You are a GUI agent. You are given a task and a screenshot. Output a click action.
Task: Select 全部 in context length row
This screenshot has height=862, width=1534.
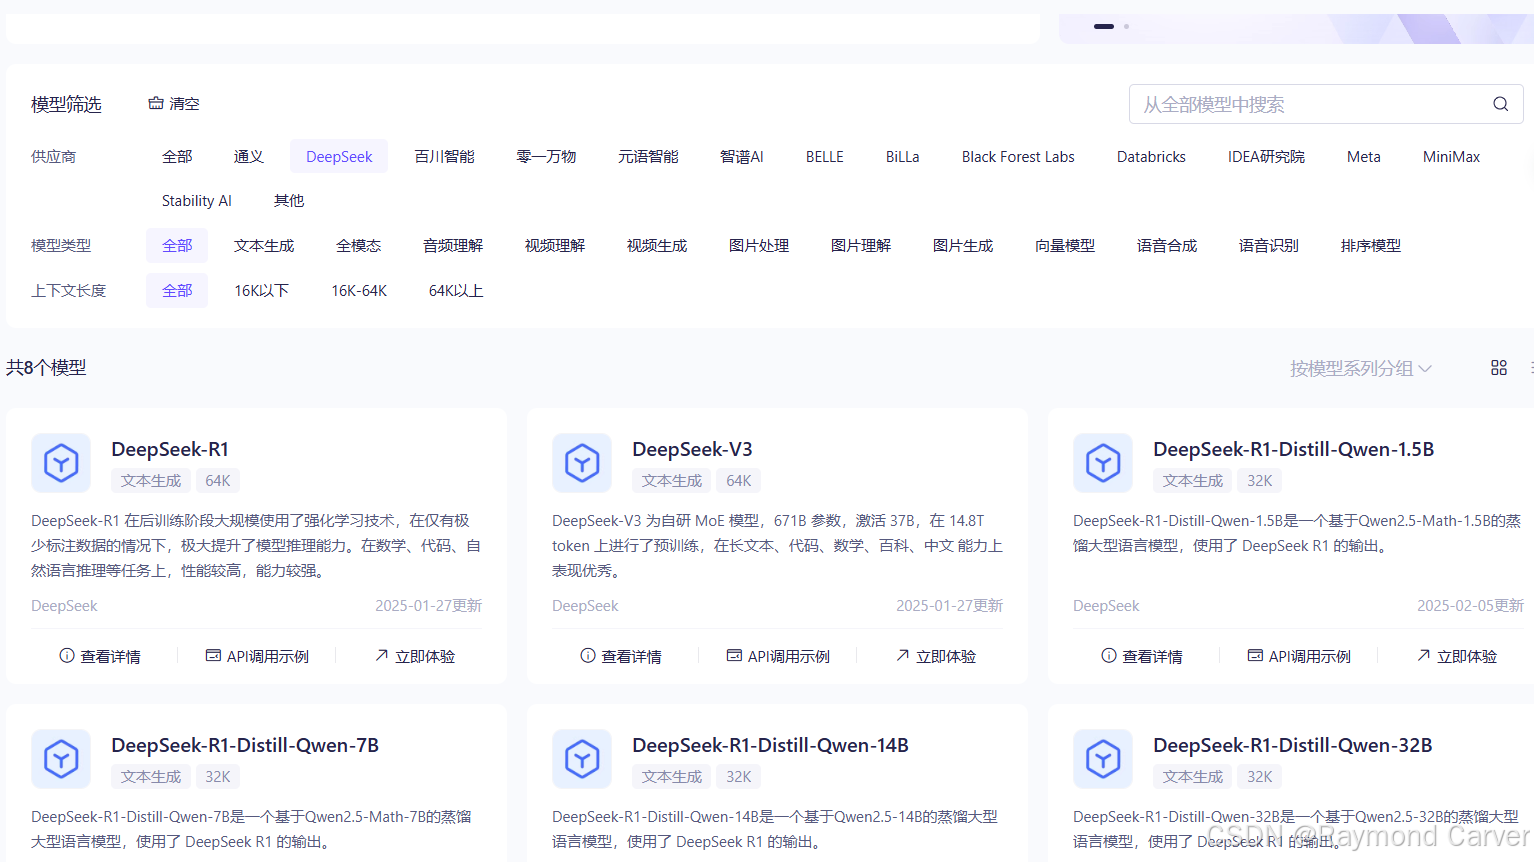pos(177,290)
